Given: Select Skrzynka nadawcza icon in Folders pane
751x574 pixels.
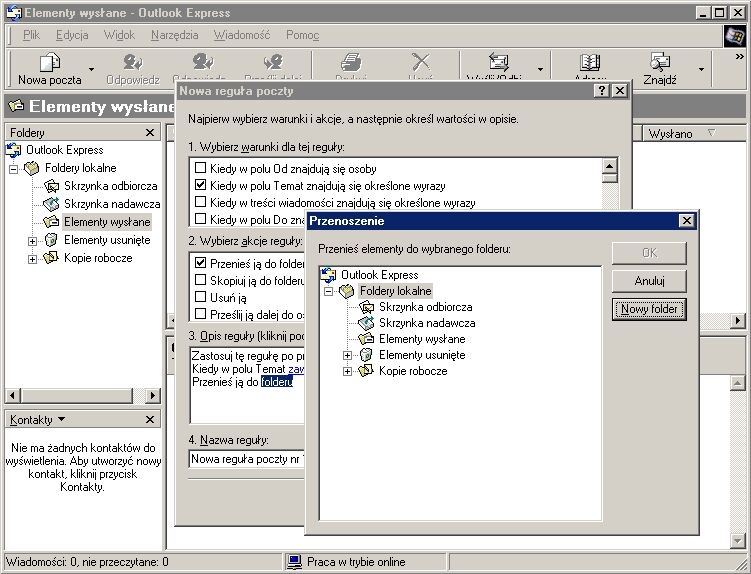Looking at the screenshot, I should pos(51,204).
